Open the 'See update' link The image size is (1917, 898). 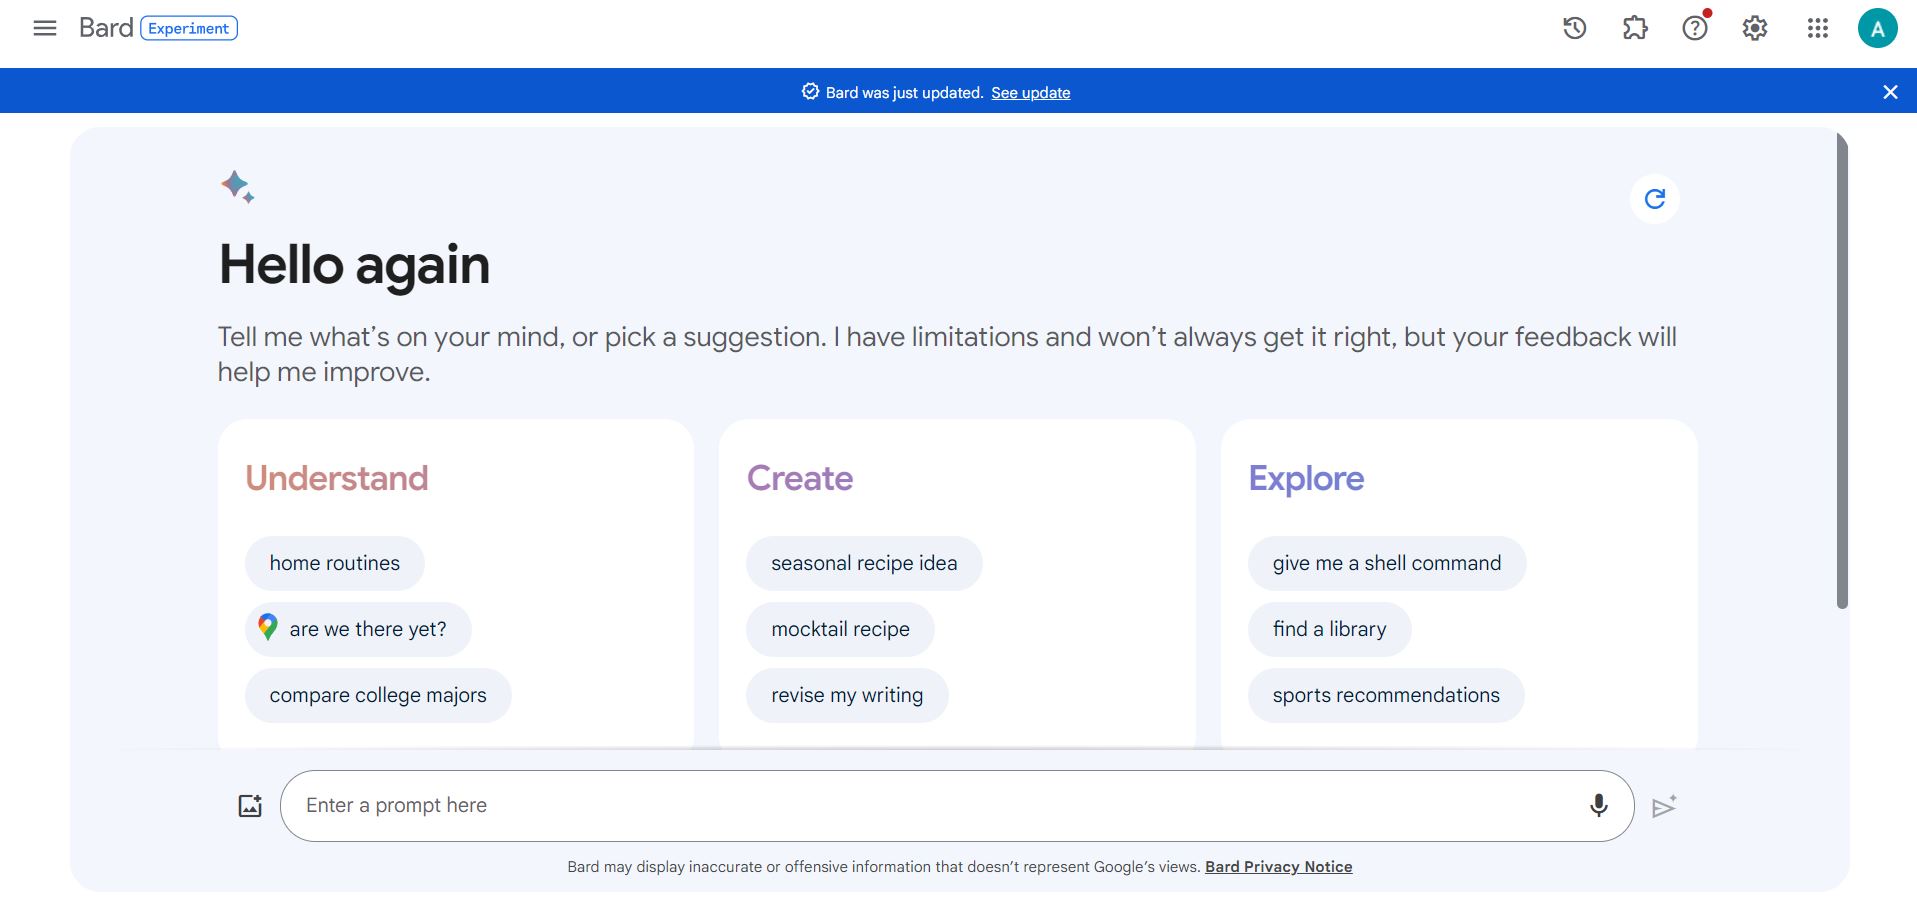[x=1030, y=92]
